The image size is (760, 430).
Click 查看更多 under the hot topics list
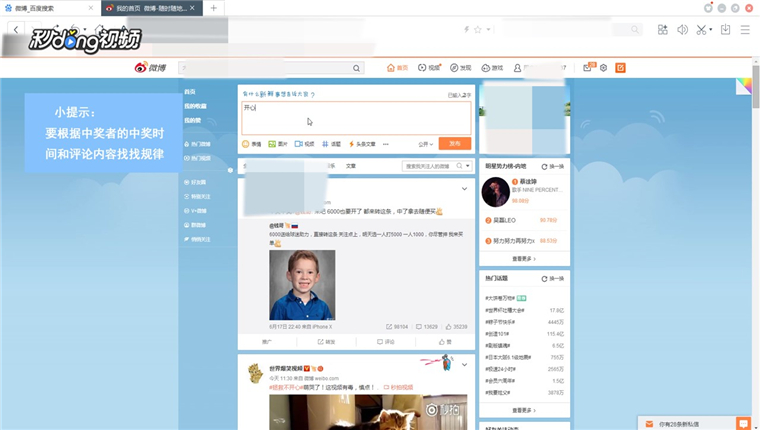(x=524, y=410)
